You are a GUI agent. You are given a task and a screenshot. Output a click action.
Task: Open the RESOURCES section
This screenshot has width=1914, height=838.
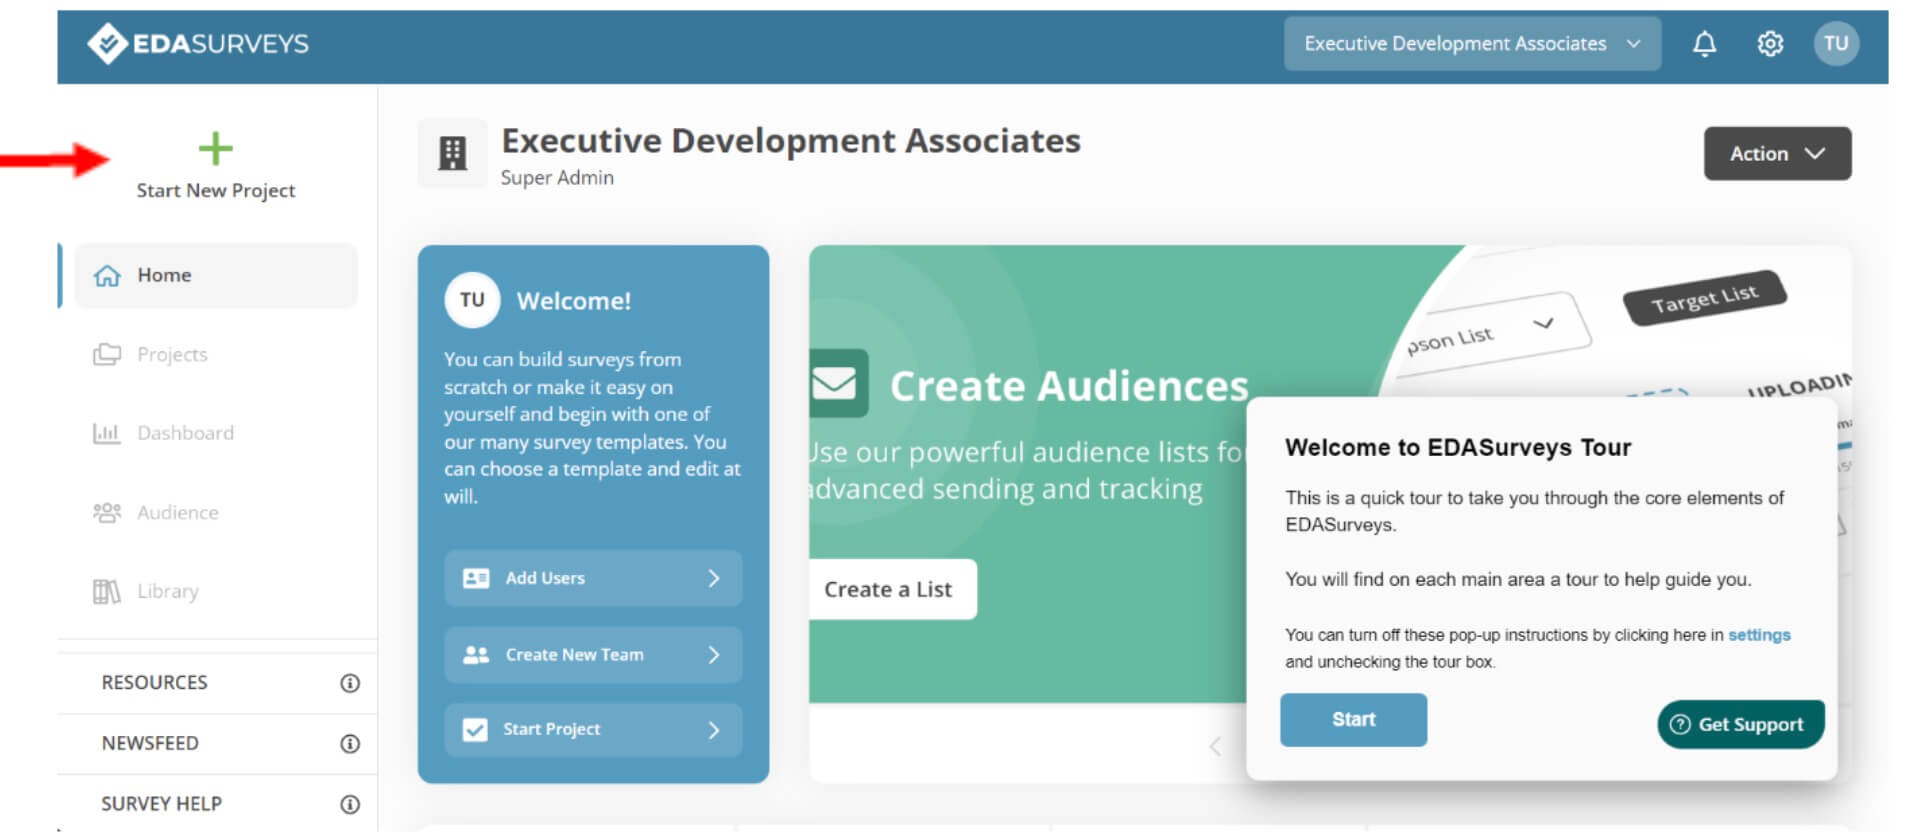tap(217, 683)
